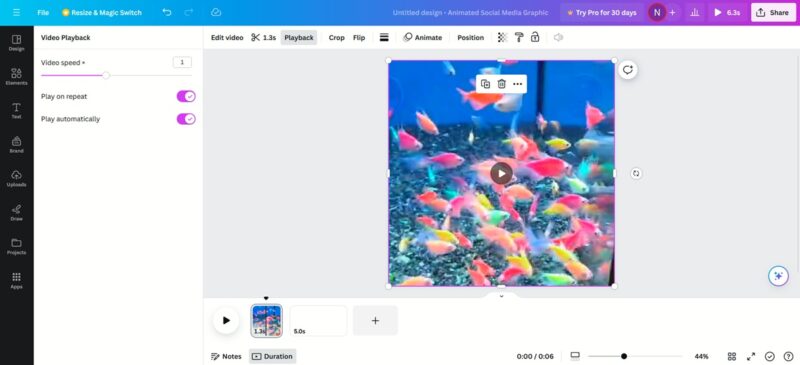800x365 pixels.
Task: Copy style with paint roller icon
Action: point(519,37)
